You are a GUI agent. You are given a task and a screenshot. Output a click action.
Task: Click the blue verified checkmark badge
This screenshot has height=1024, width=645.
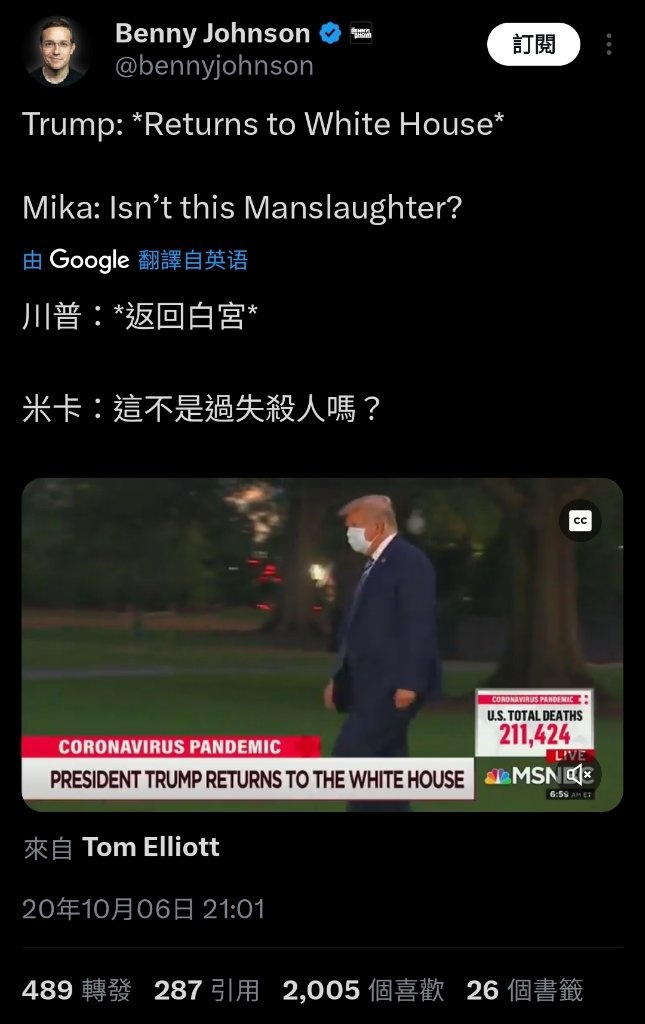coord(330,33)
